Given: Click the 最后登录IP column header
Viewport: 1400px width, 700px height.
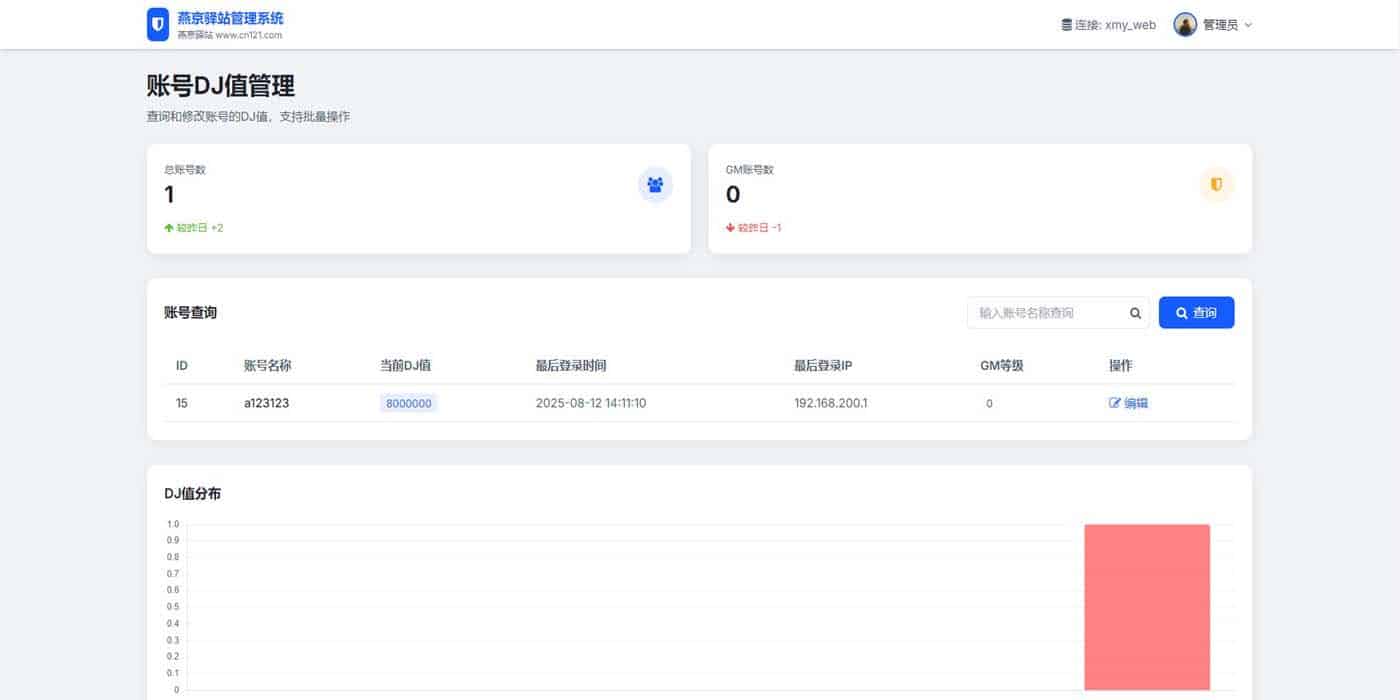Looking at the screenshot, I should (x=823, y=366).
